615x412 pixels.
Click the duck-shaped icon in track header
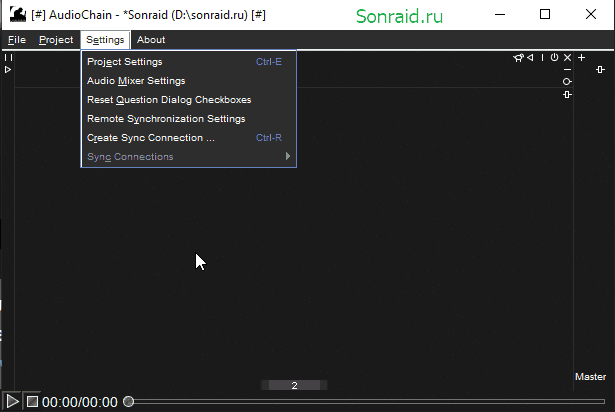pyautogui.click(x=518, y=58)
